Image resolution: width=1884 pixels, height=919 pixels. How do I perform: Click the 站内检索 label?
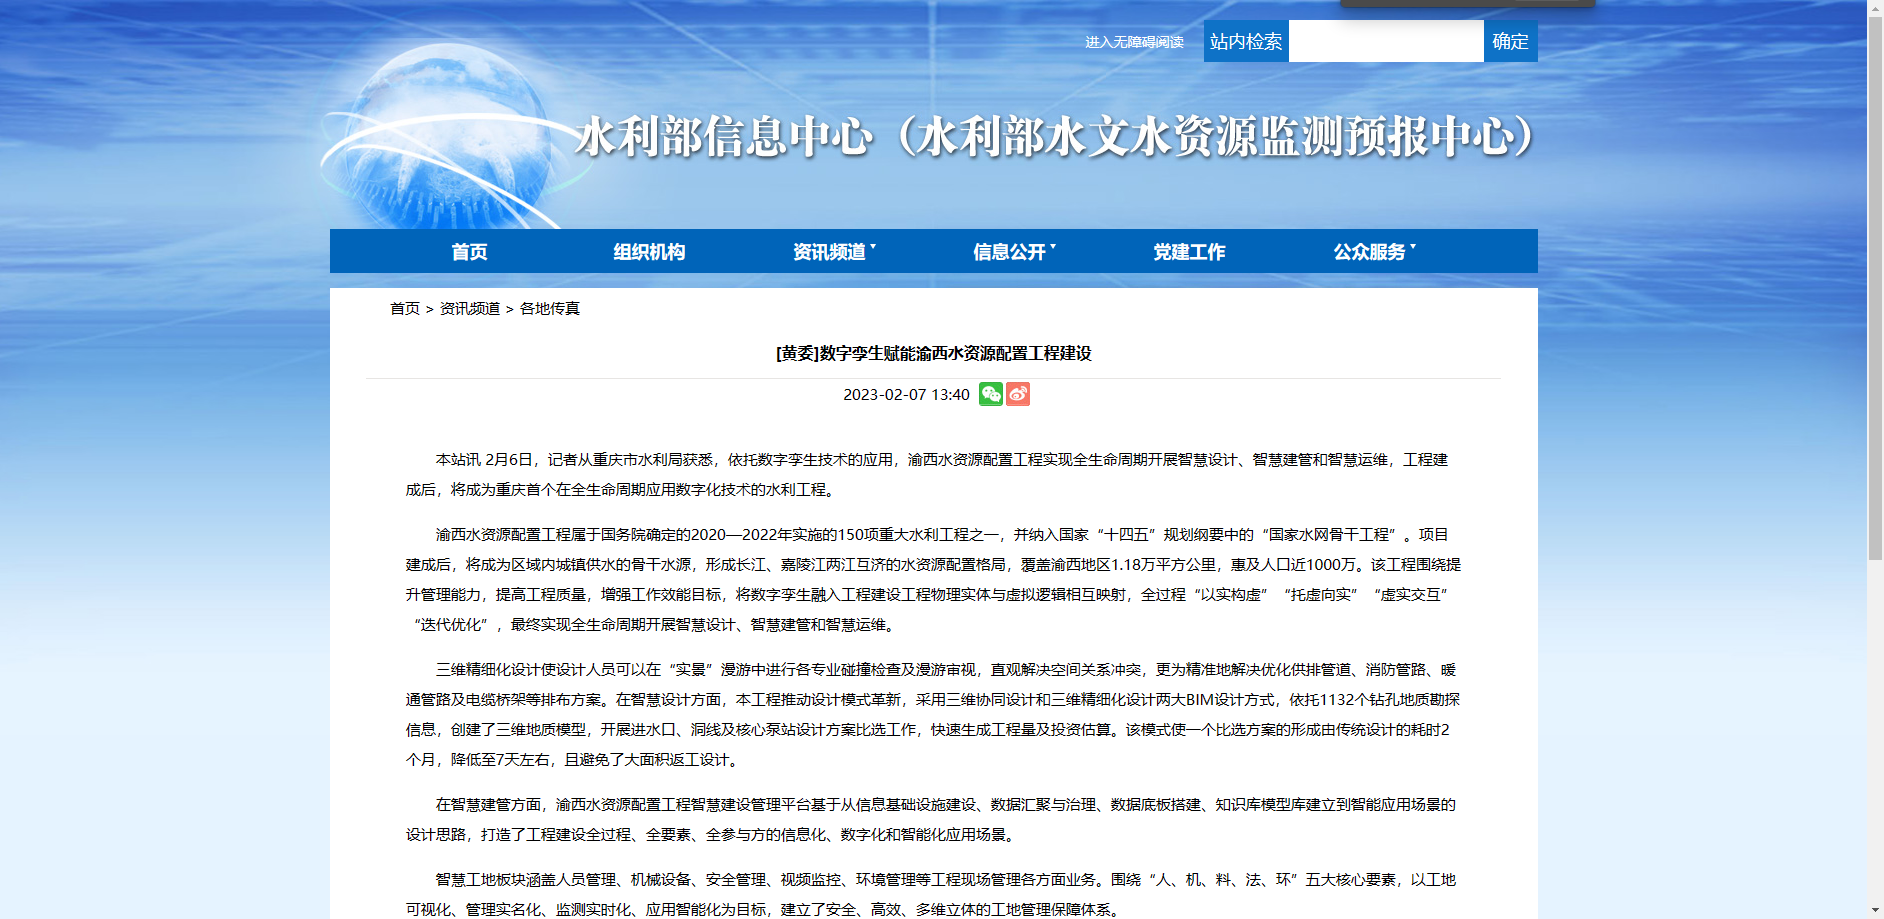pyautogui.click(x=1246, y=41)
